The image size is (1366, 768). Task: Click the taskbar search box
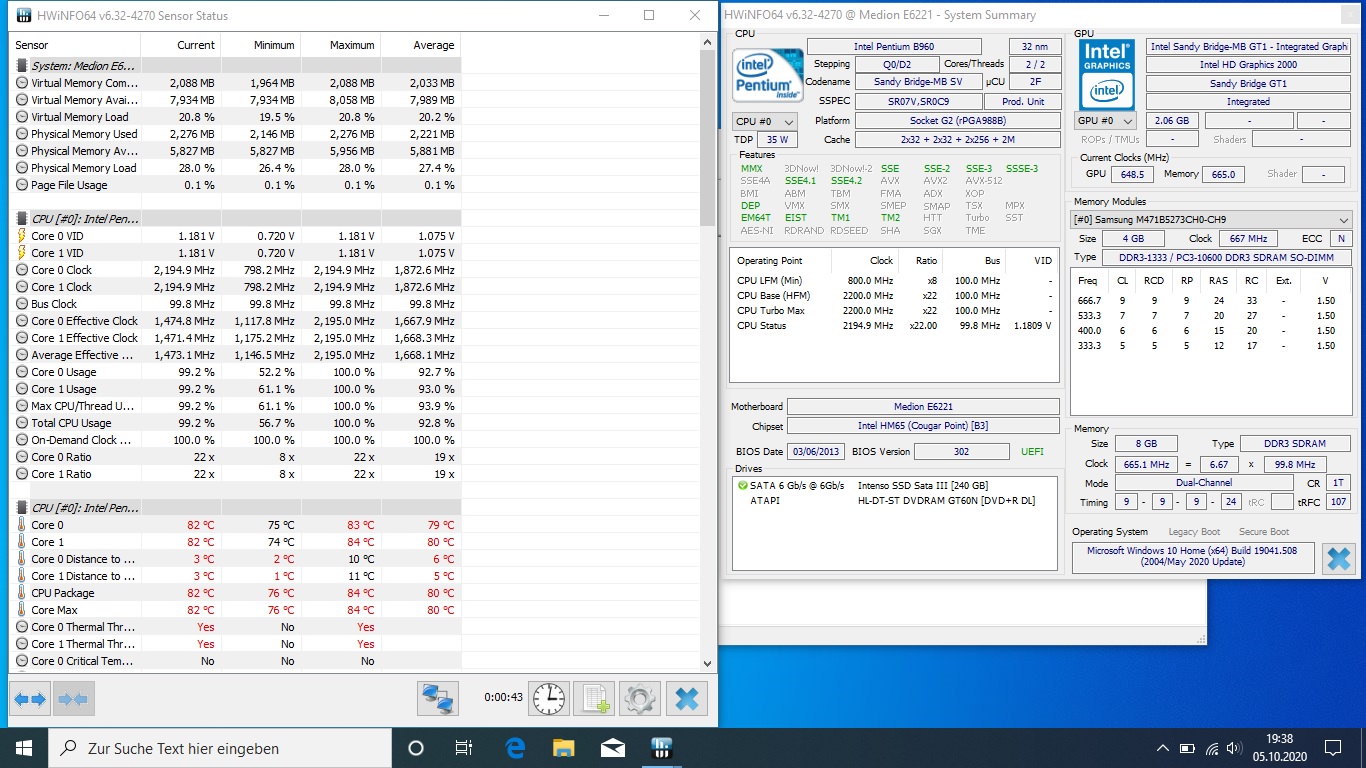coord(219,748)
